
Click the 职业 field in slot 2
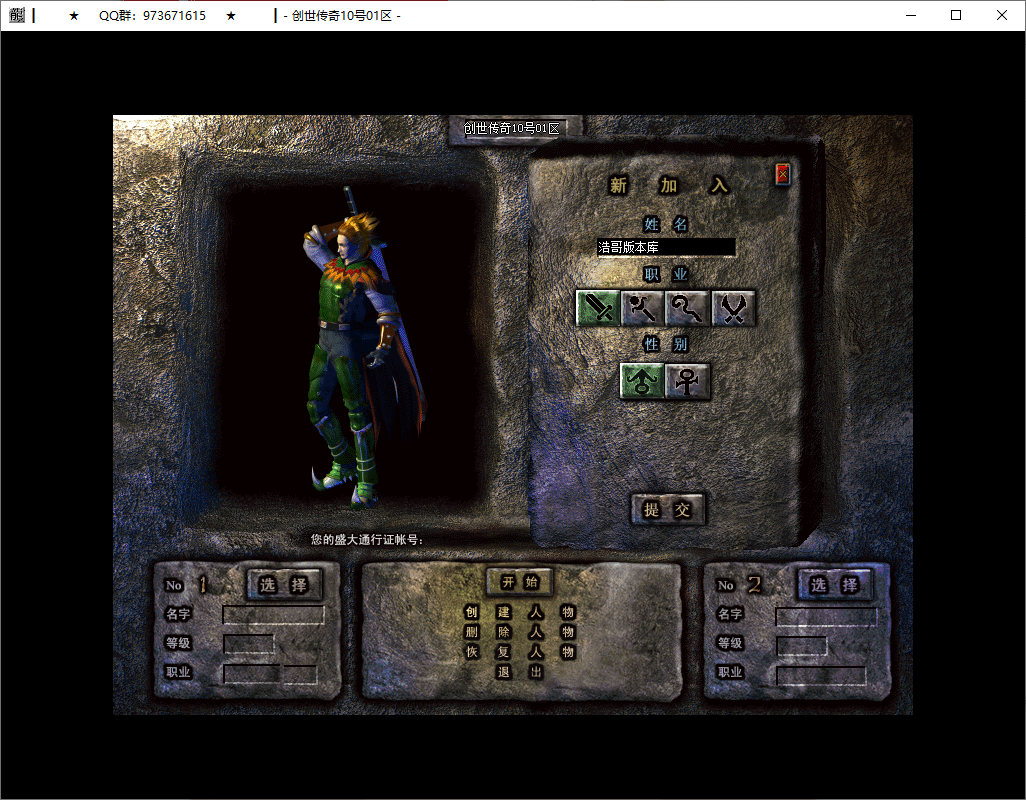point(821,675)
